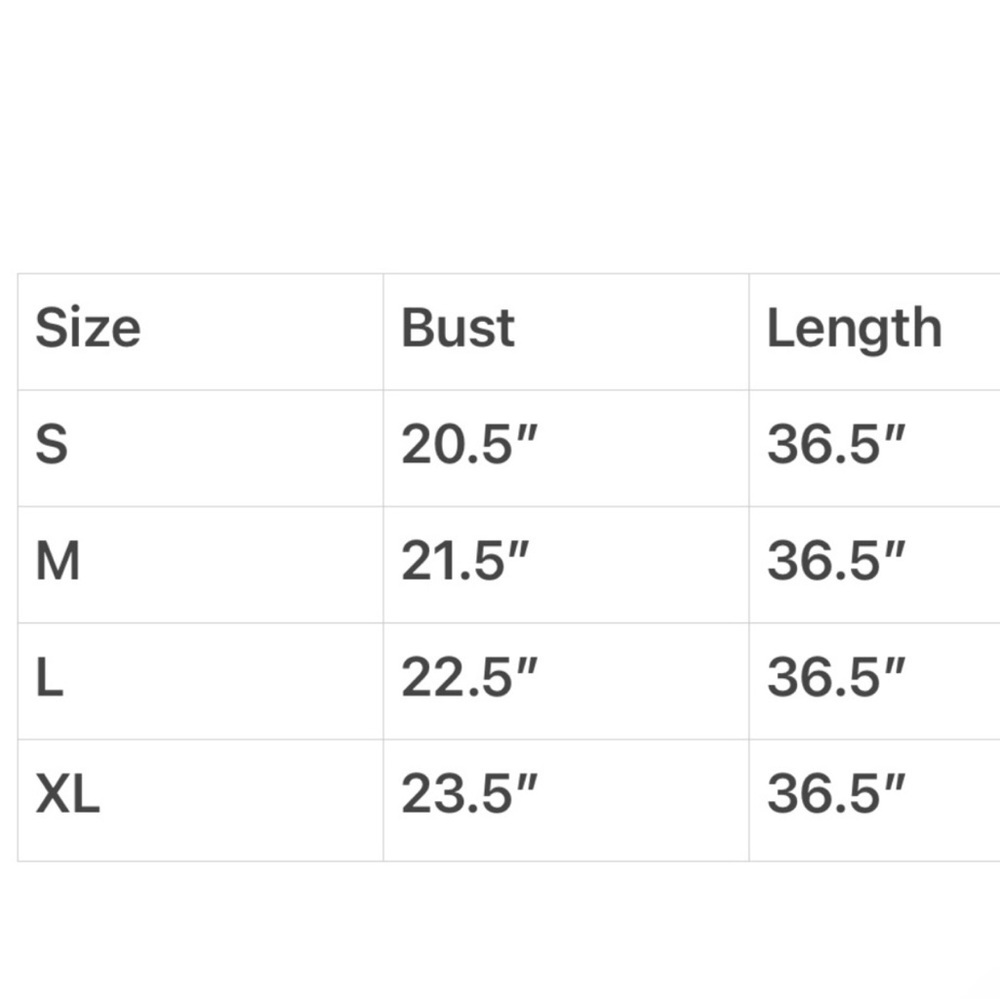The width and height of the screenshot is (1000, 1000).
Task: Click the length value in the L row
Action: click(836, 679)
